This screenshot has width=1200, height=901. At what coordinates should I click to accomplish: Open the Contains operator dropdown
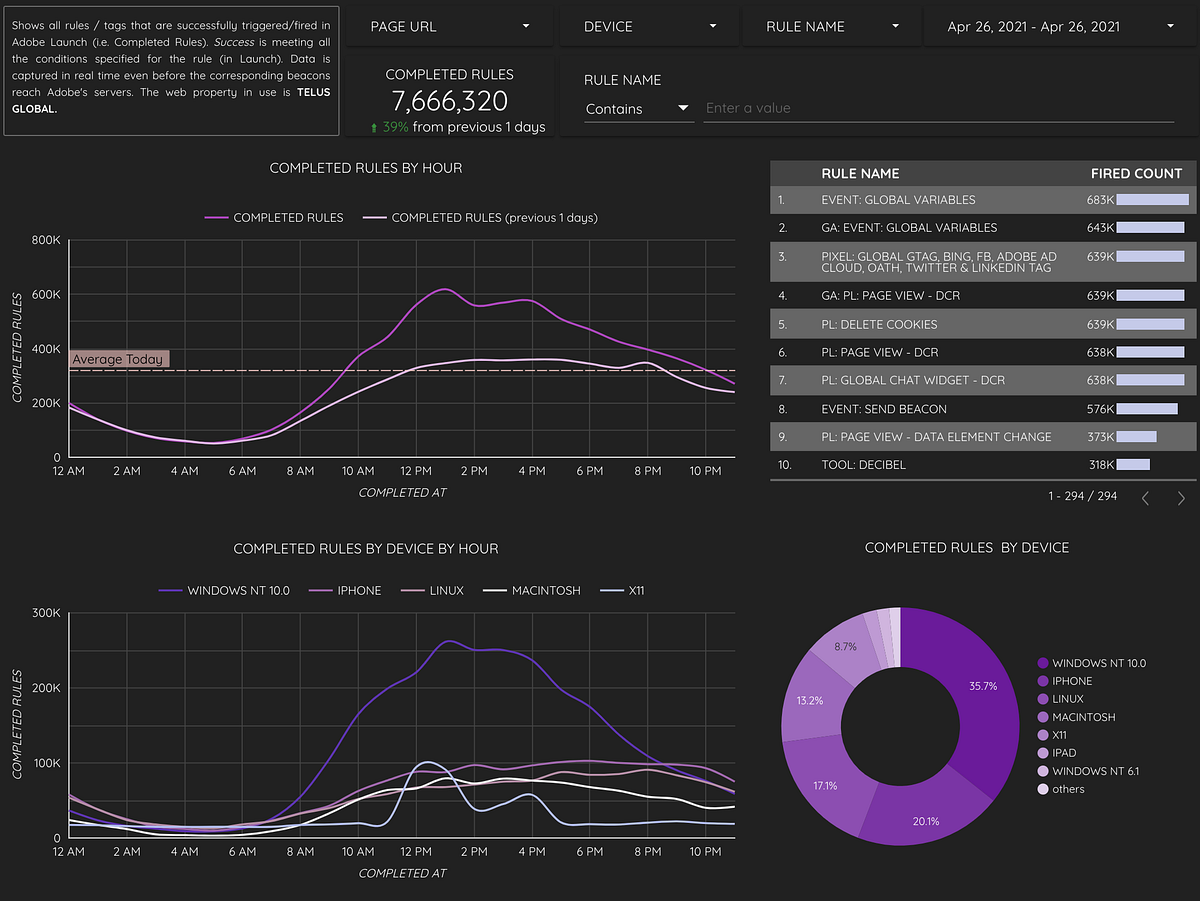tap(638, 108)
